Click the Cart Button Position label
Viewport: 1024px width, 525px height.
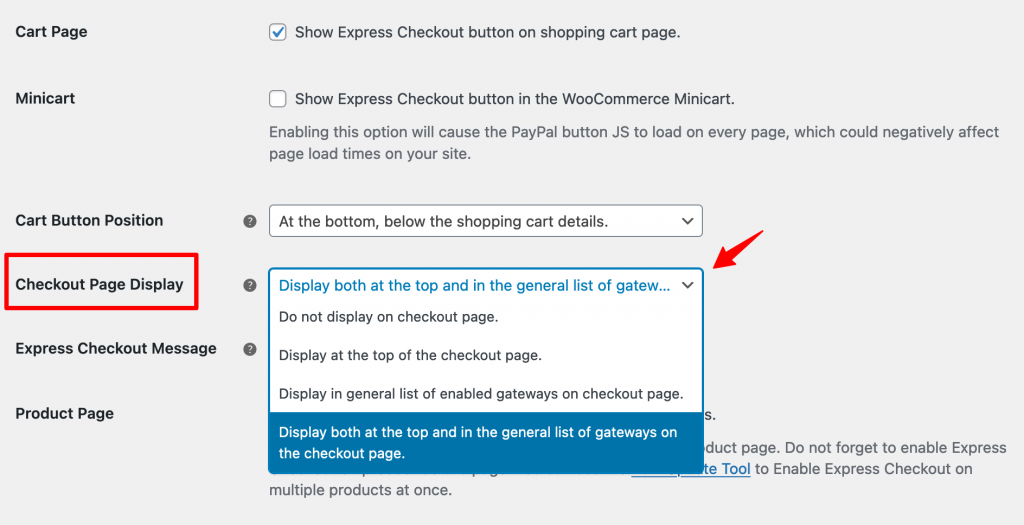89,221
